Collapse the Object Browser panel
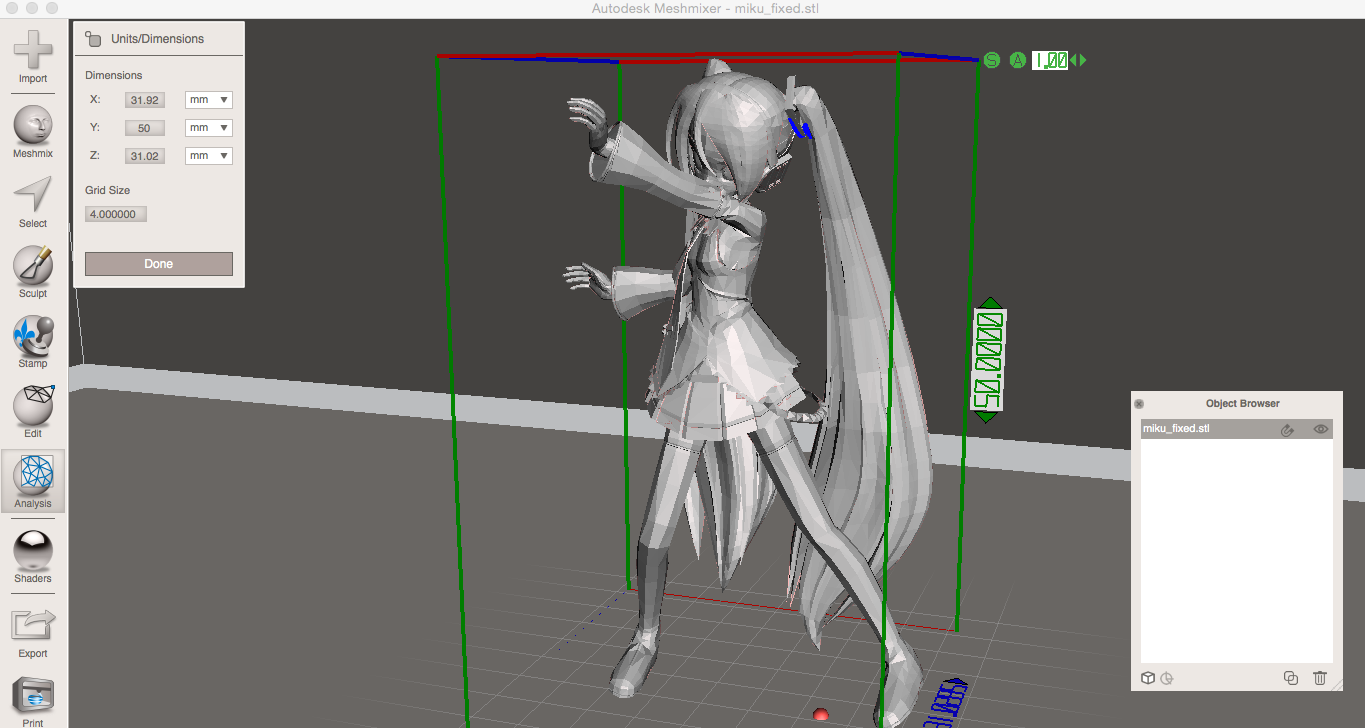Viewport: 1365px width, 728px height. coord(1139,403)
